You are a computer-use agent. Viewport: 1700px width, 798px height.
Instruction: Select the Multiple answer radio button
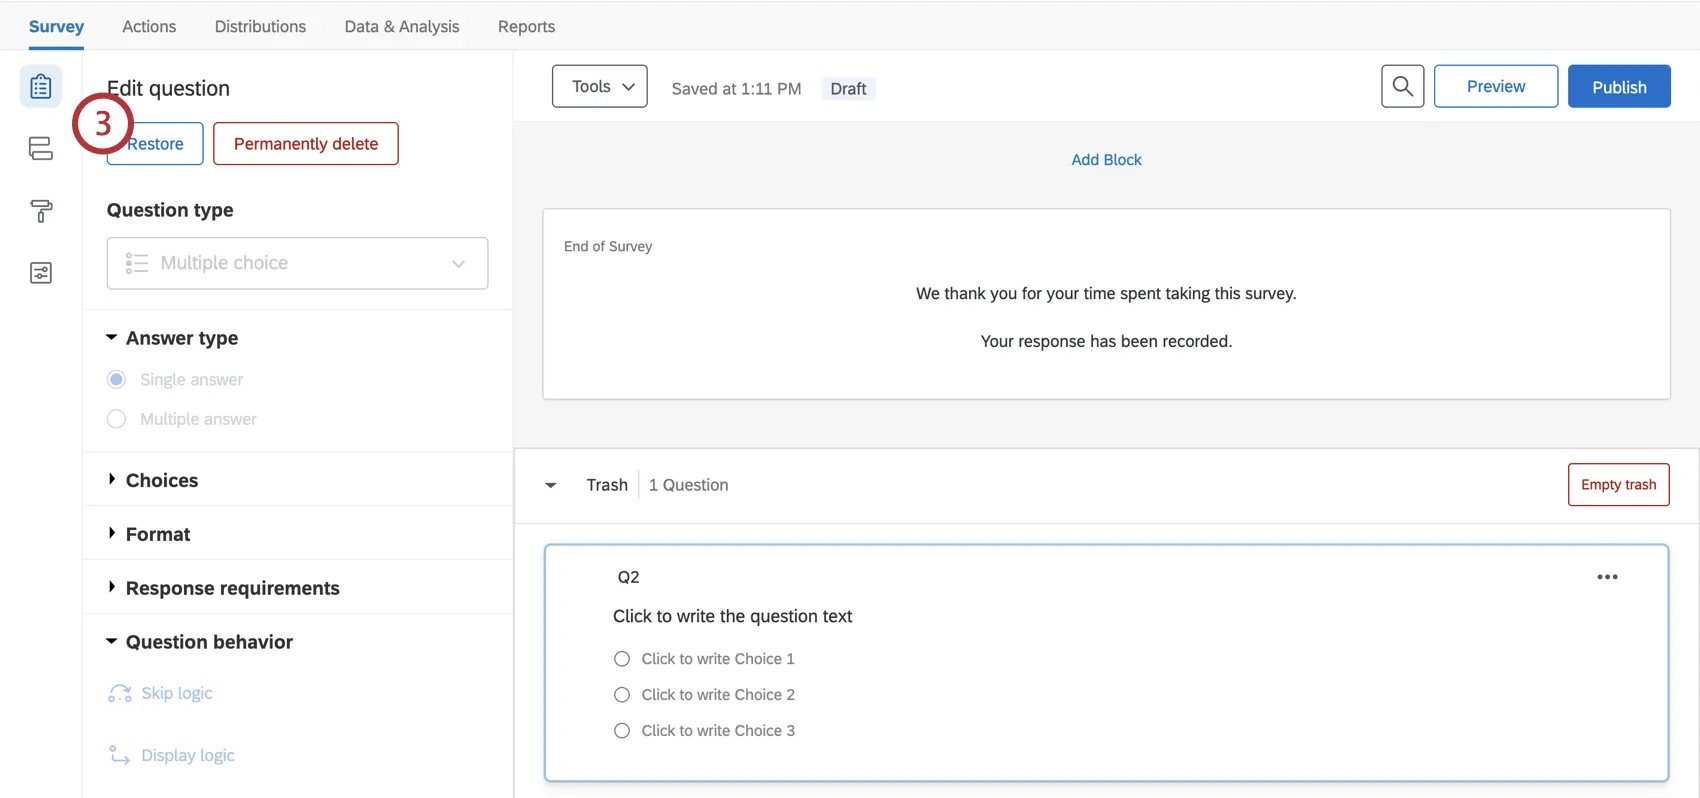tap(117, 419)
